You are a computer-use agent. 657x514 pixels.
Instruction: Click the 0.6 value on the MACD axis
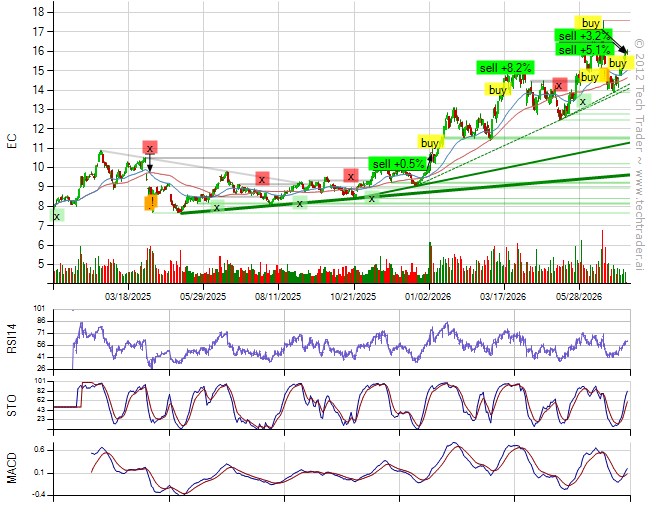[x=41, y=450]
